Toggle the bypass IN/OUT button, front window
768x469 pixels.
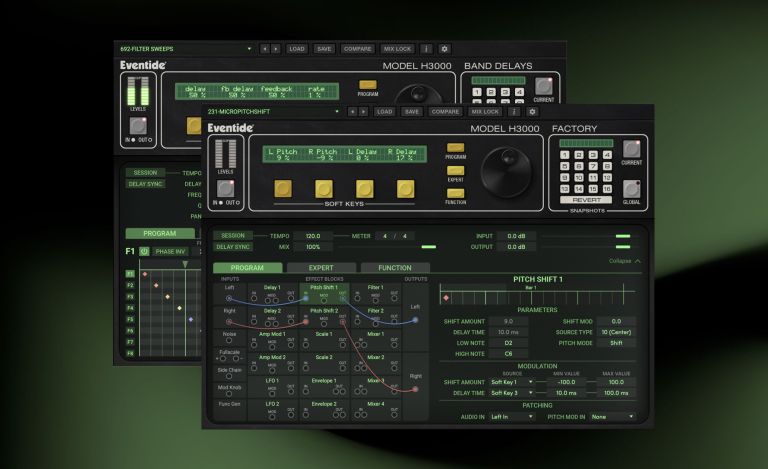[x=225, y=188]
